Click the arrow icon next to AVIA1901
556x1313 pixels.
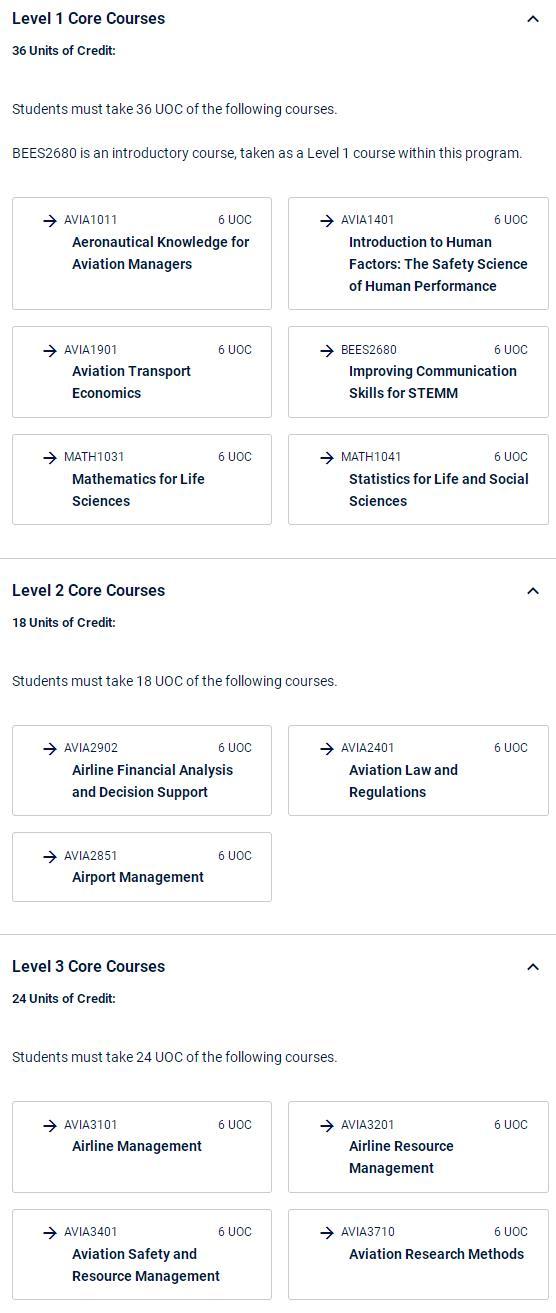click(x=50, y=351)
